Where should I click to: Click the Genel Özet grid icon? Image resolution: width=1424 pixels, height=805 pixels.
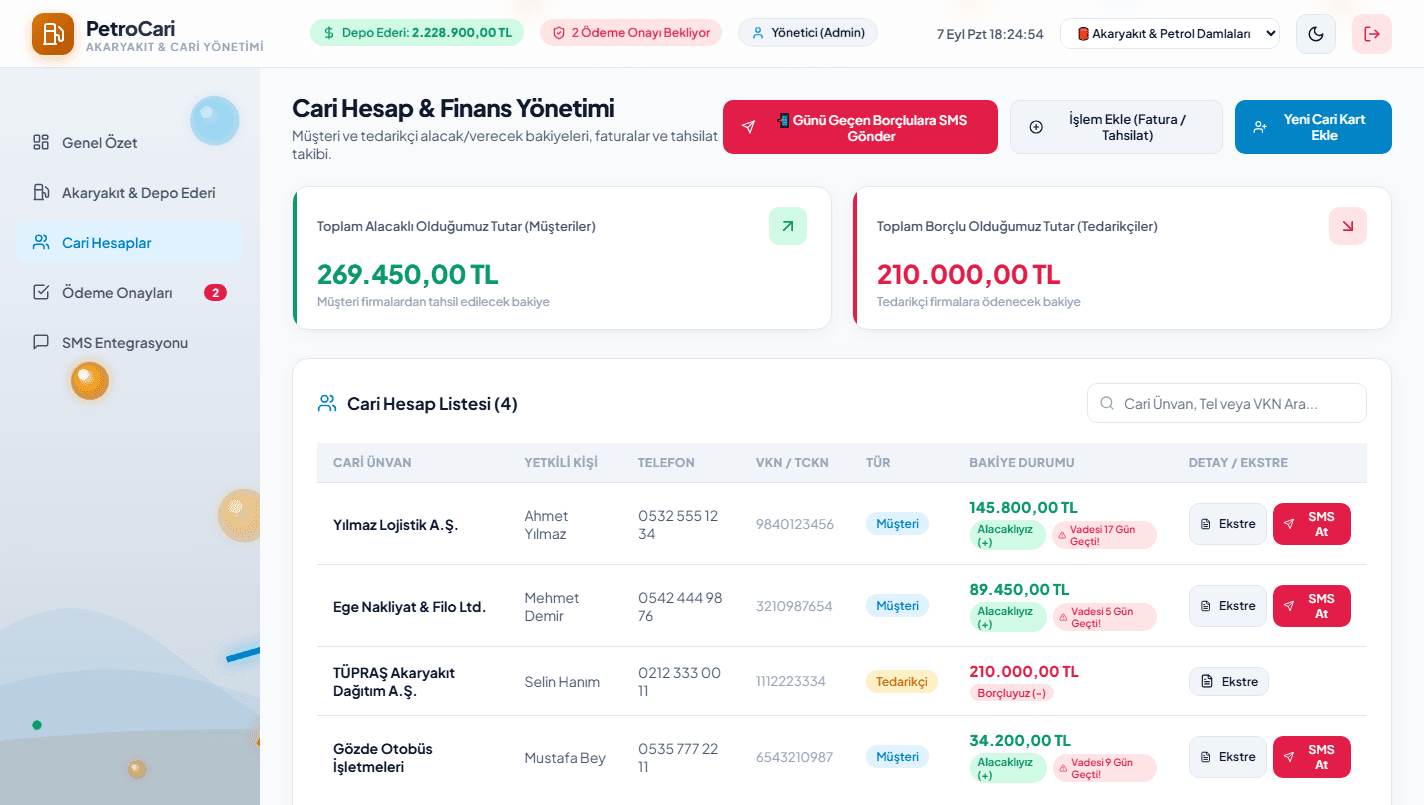pyautogui.click(x=41, y=142)
